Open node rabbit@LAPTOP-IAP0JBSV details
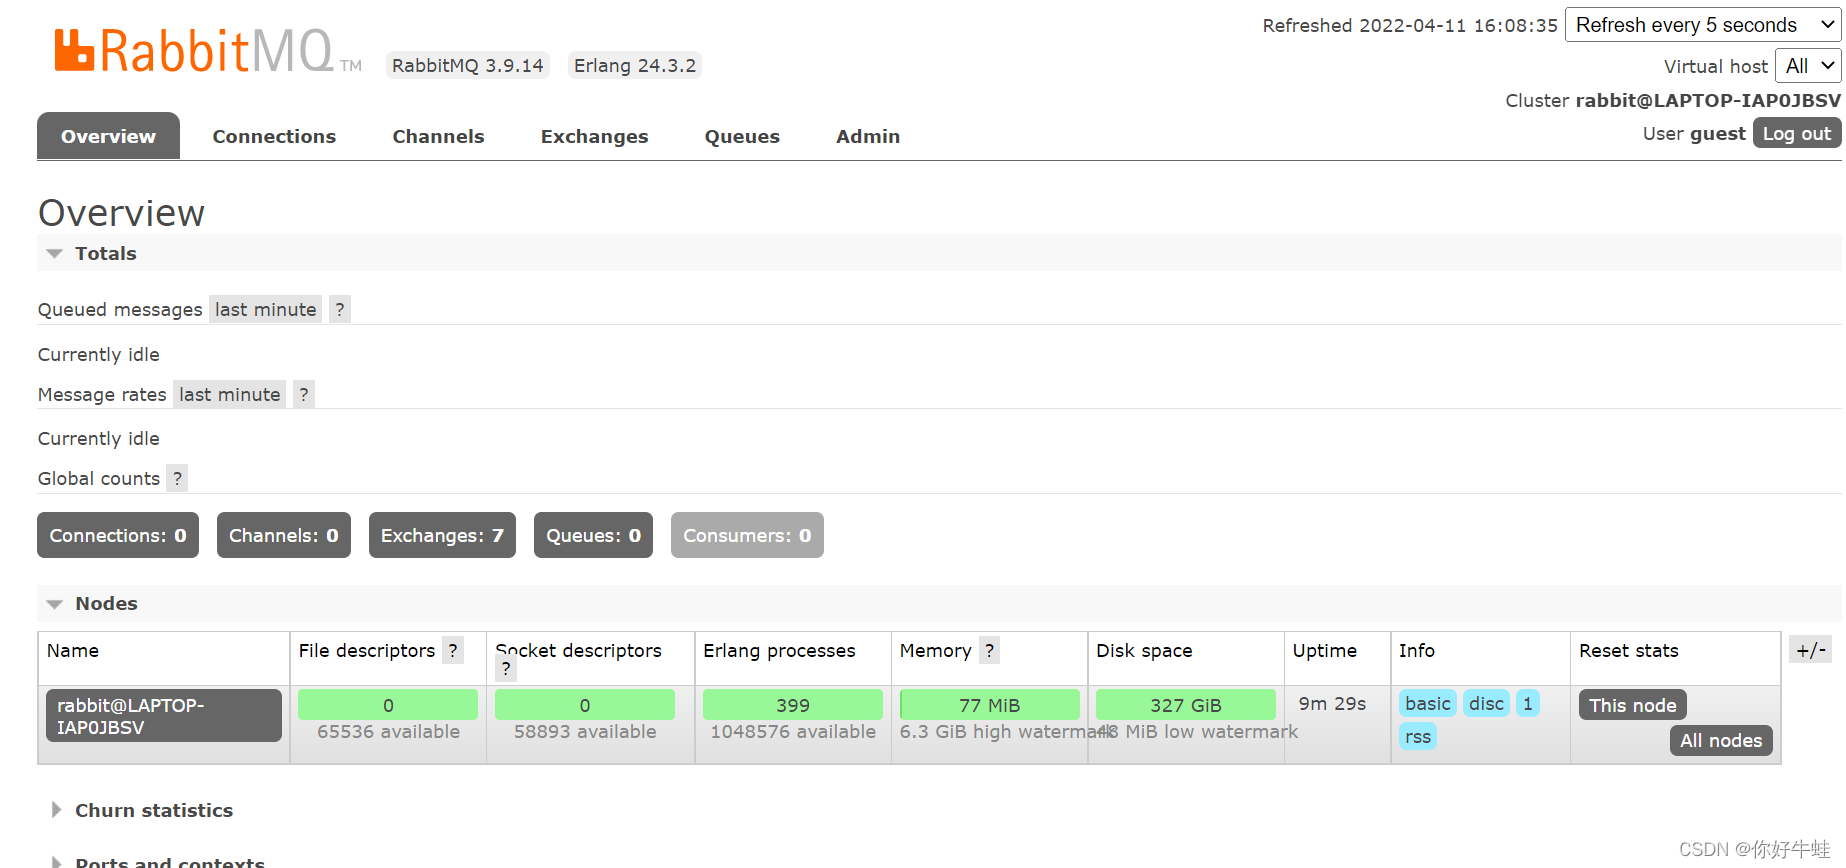 [x=164, y=716]
